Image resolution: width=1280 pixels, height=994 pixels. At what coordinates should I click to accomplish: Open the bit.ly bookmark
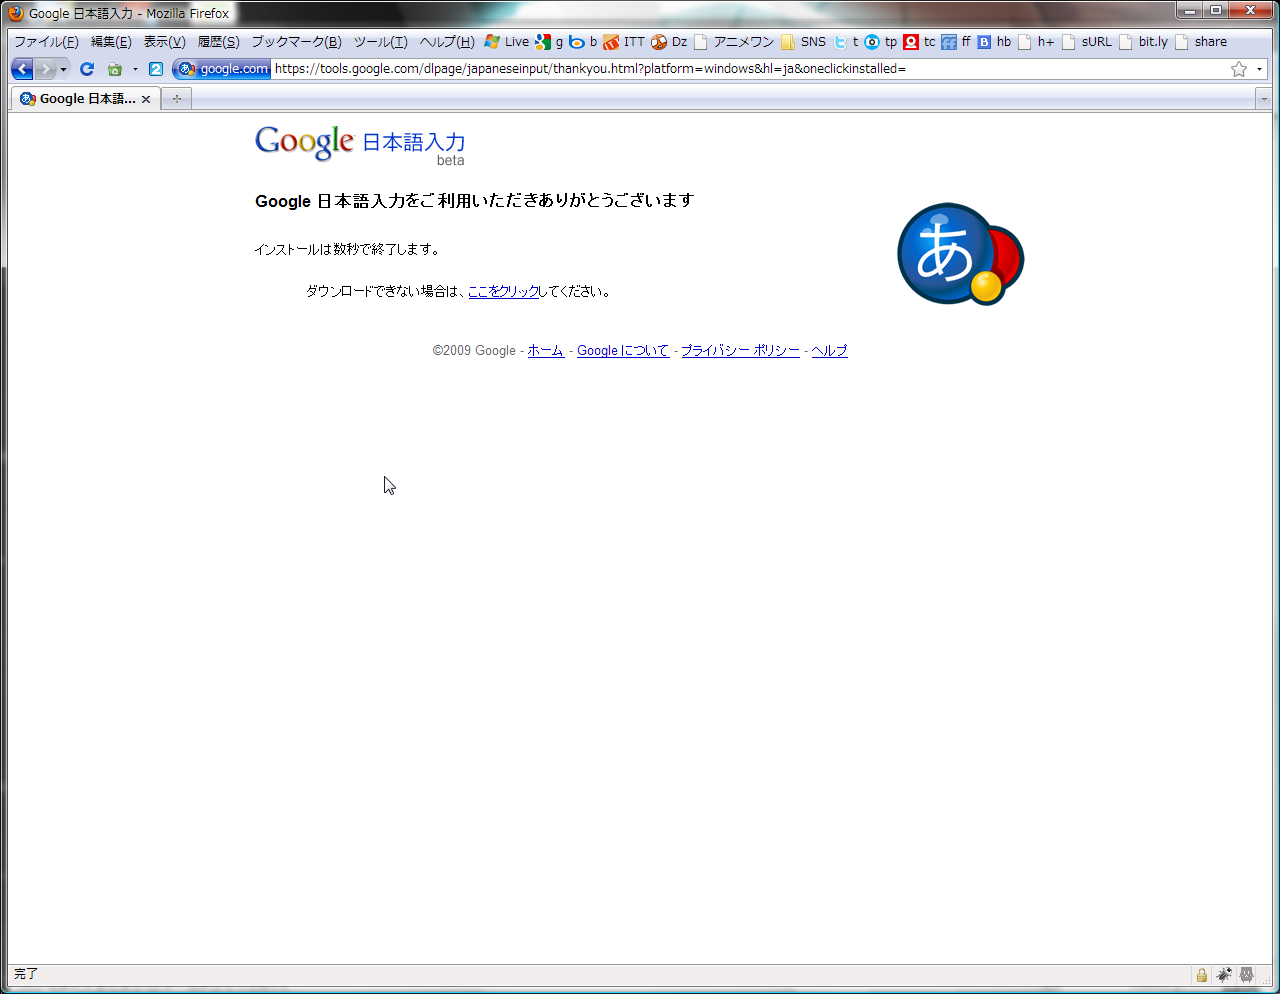pyautogui.click(x=1143, y=42)
